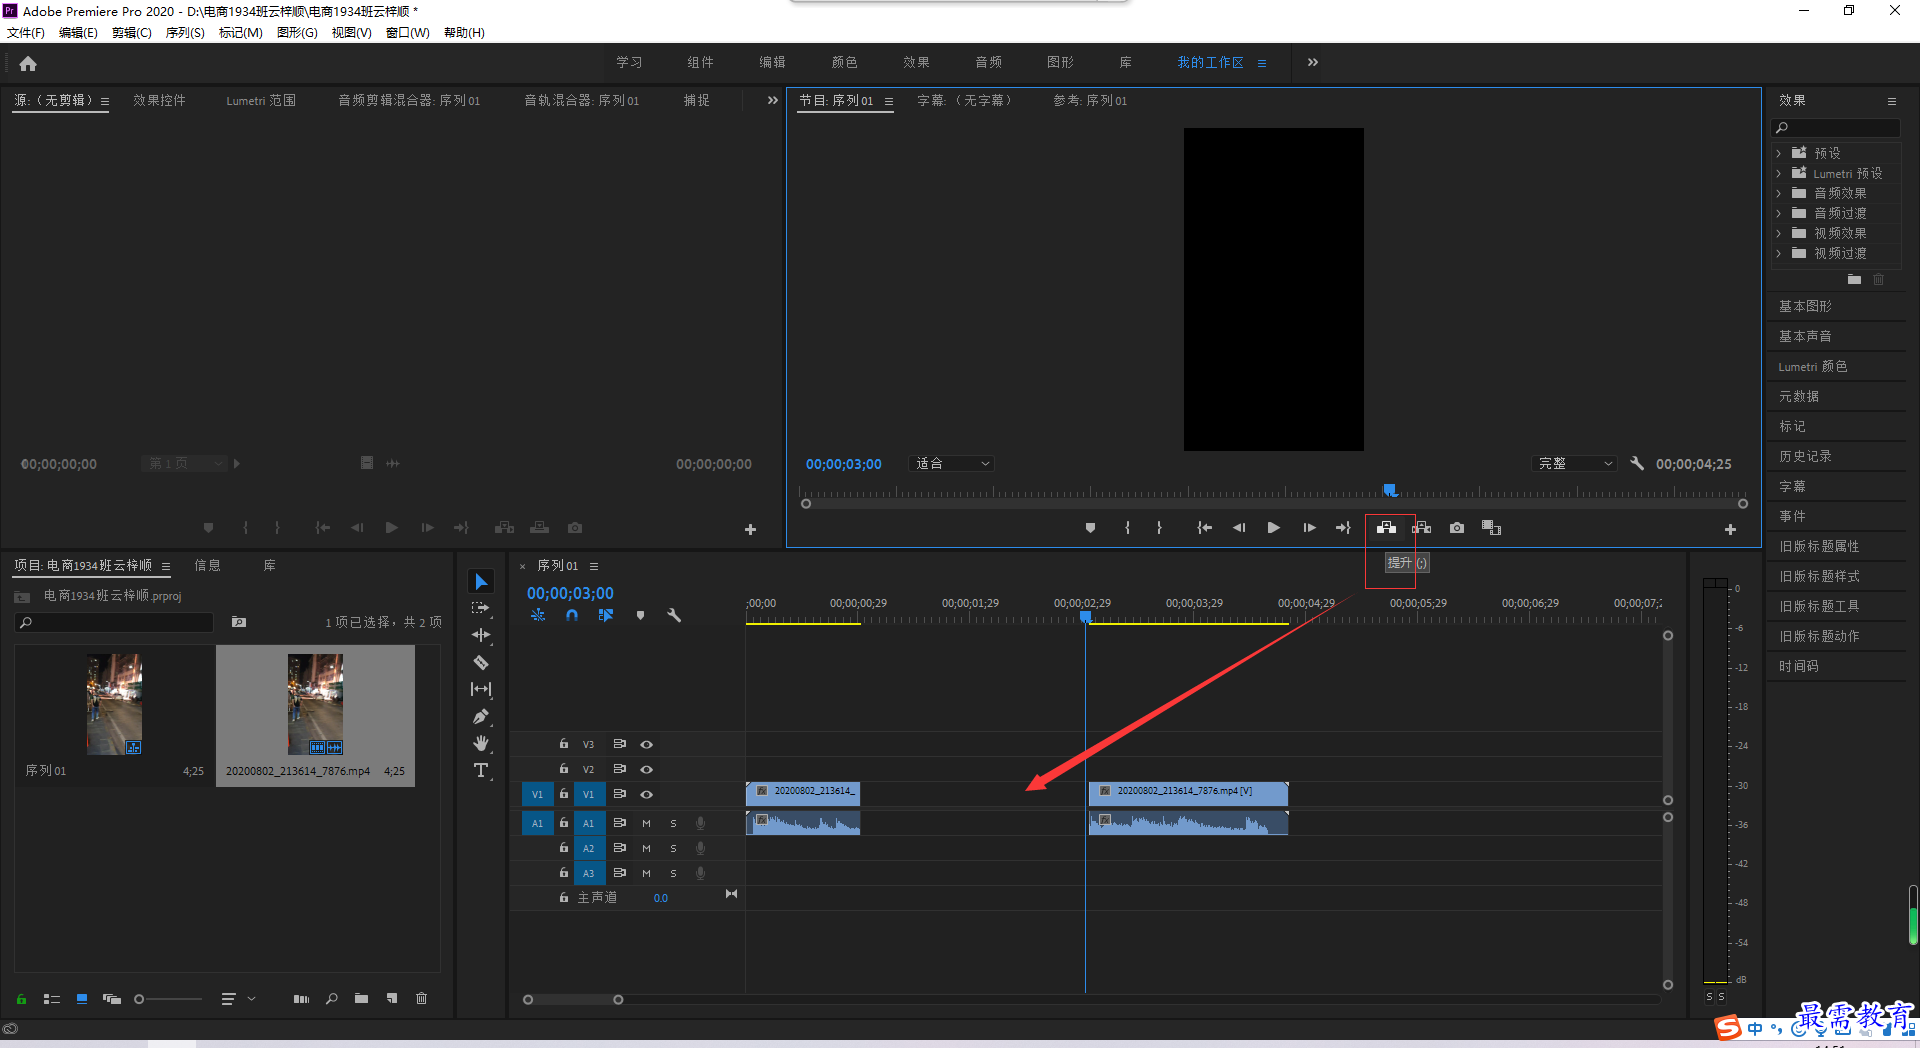Expand the Lumetri 预设 folder

click(x=1778, y=173)
